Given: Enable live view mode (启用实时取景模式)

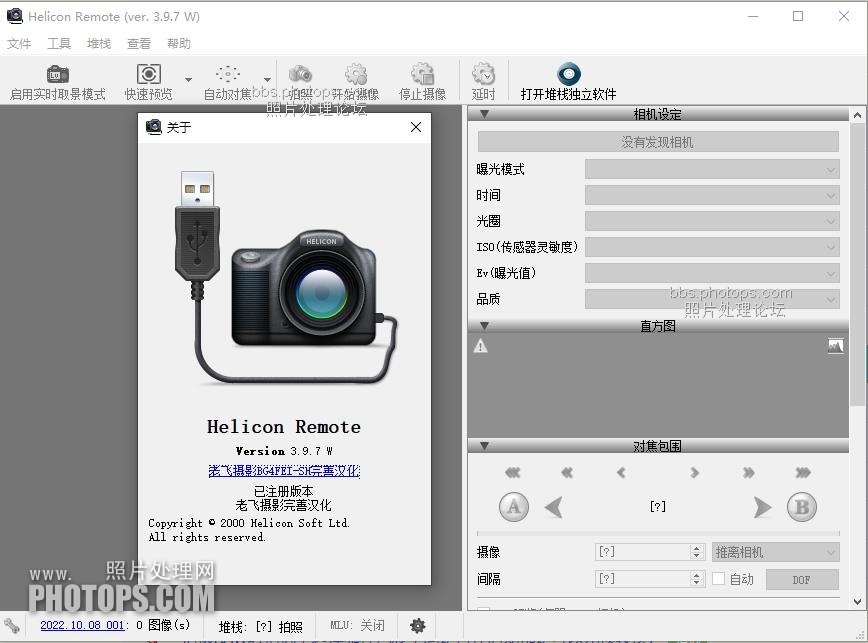Looking at the screenshot, I should point(58,82).
